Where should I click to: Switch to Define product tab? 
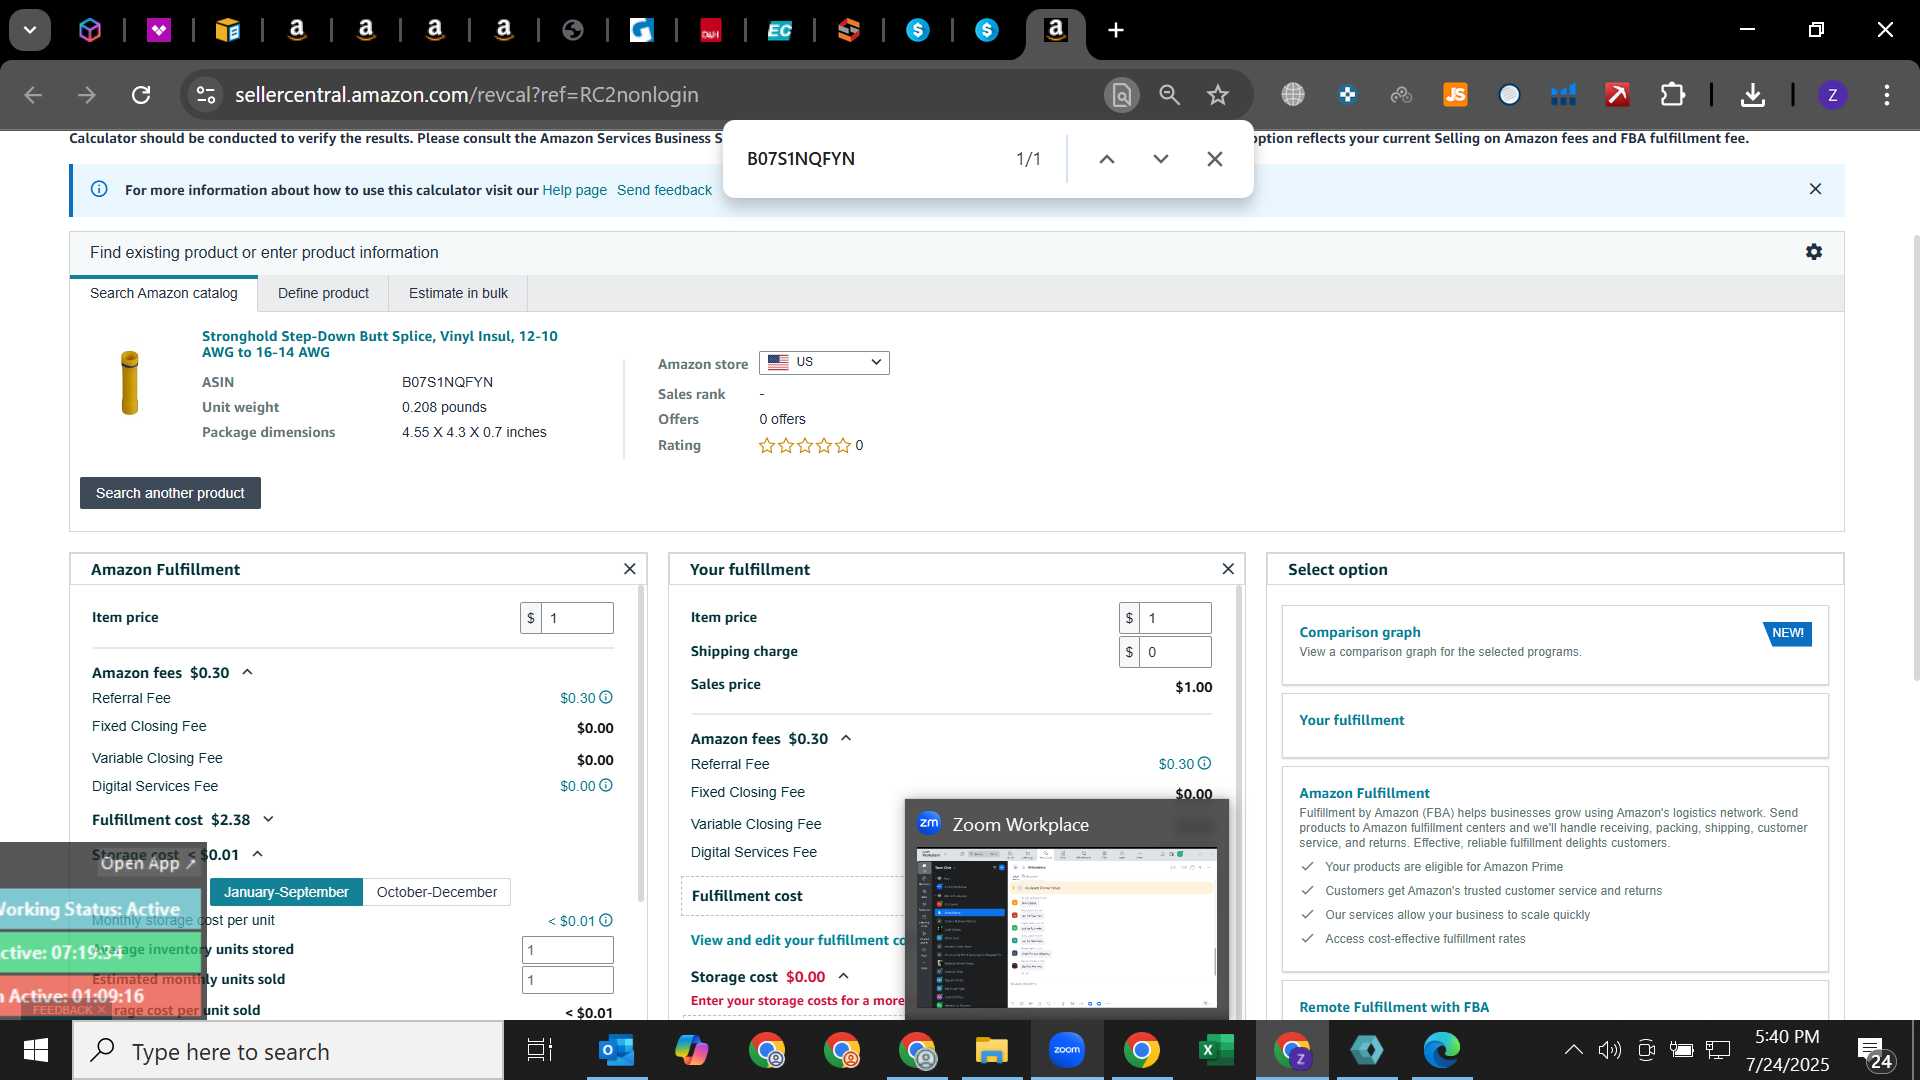(323, 293)
